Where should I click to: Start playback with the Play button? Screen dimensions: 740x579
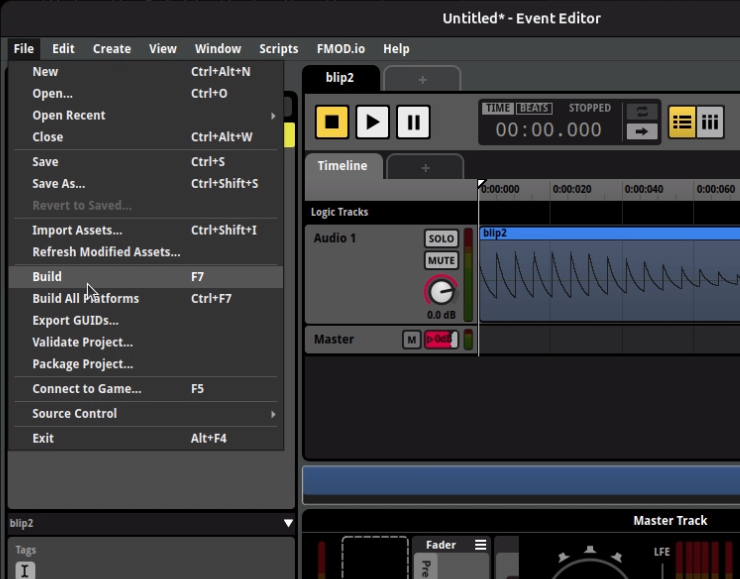click(372, 122)
